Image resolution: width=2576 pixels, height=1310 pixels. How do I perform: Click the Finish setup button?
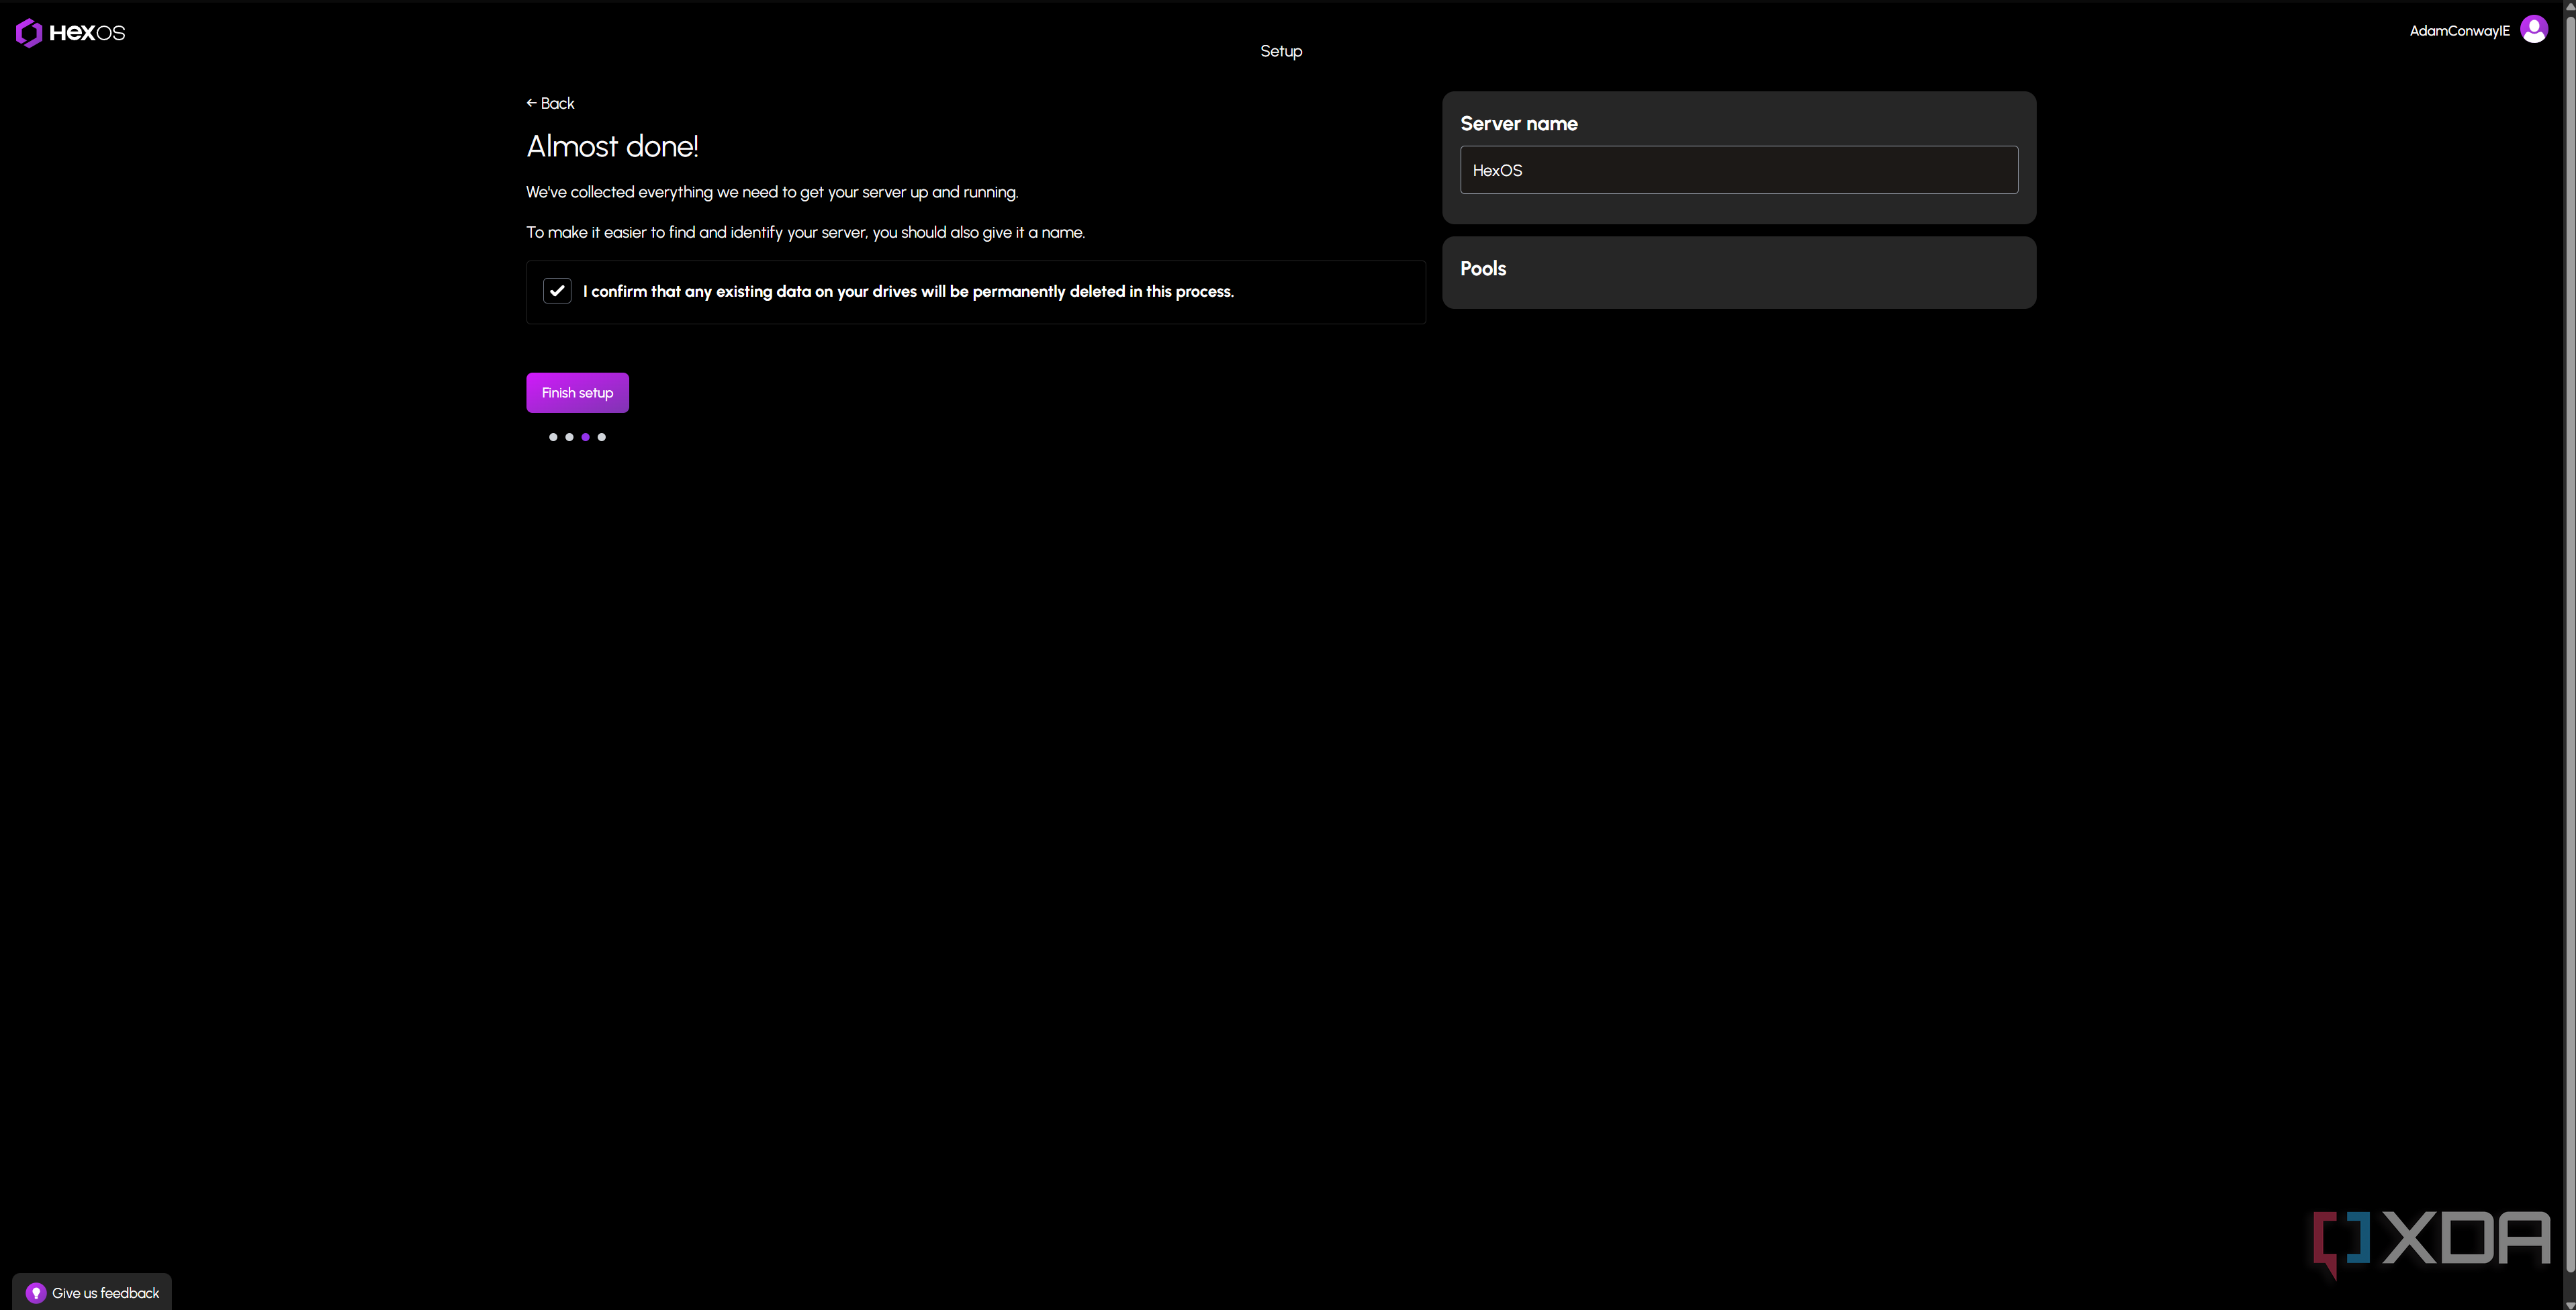pyautogui.click(x=577, y=393)
